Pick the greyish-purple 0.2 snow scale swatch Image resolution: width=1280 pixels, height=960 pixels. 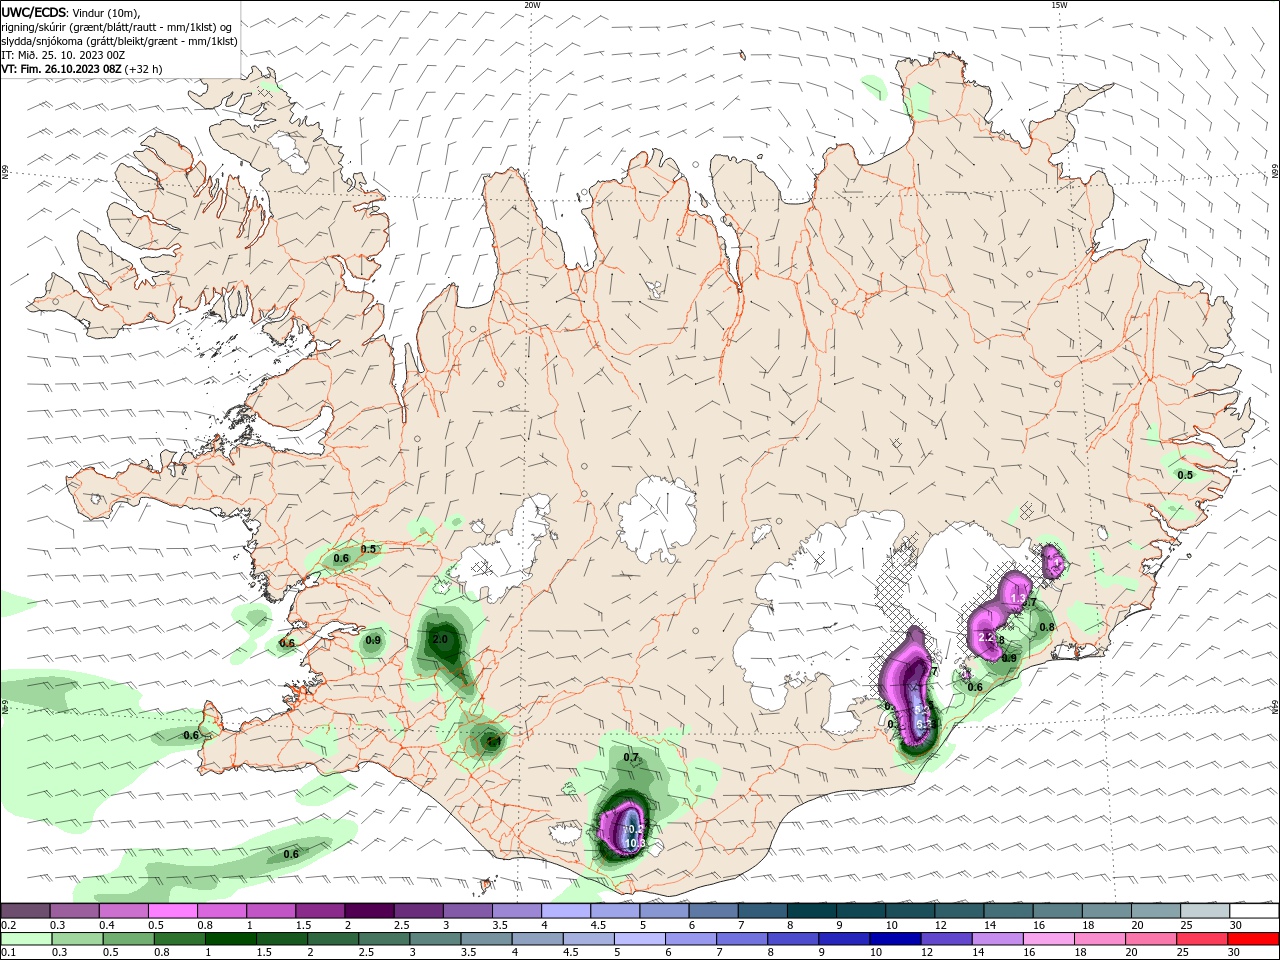[x=25, y=911]
